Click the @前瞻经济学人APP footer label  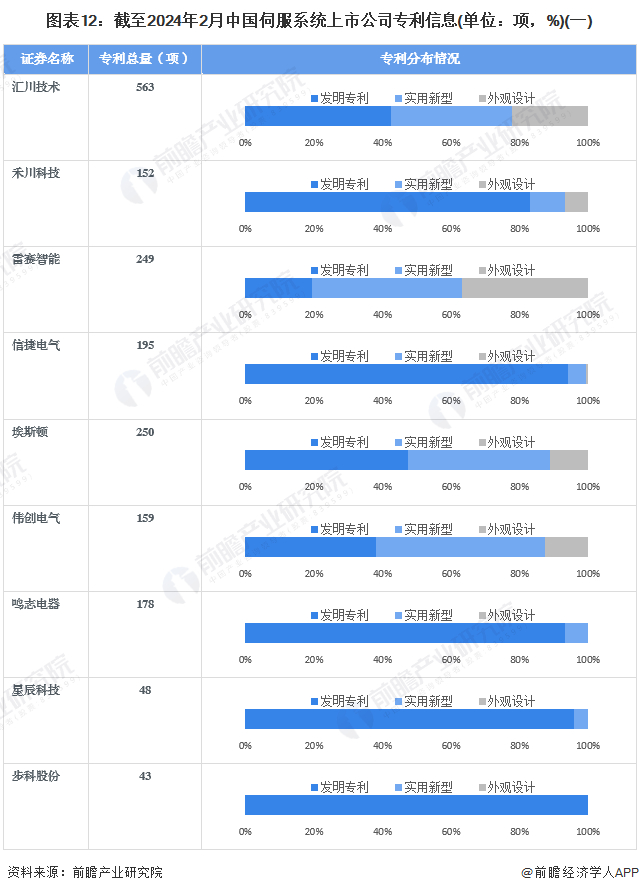pos(578,872)
